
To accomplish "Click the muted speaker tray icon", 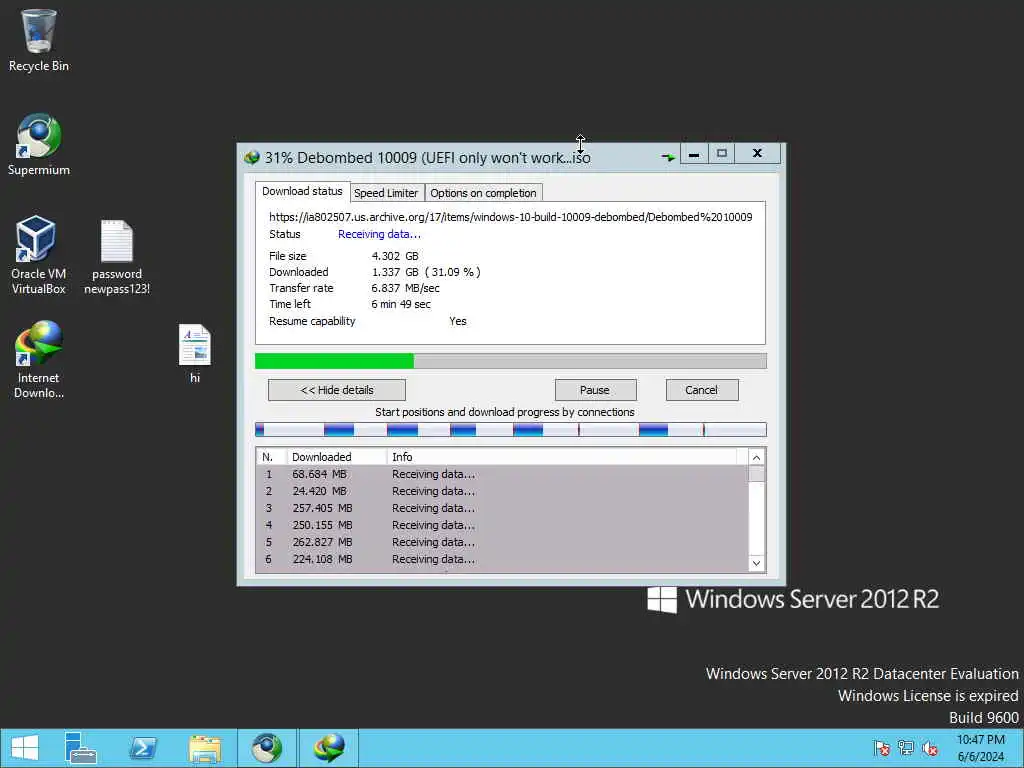I will [x=930, y=748].
